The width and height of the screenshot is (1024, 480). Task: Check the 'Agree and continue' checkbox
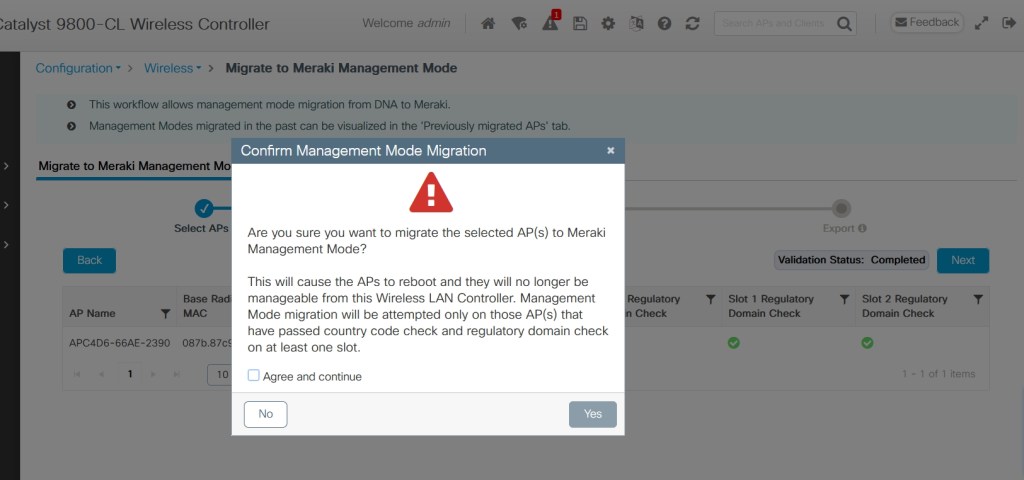point(254,376)
